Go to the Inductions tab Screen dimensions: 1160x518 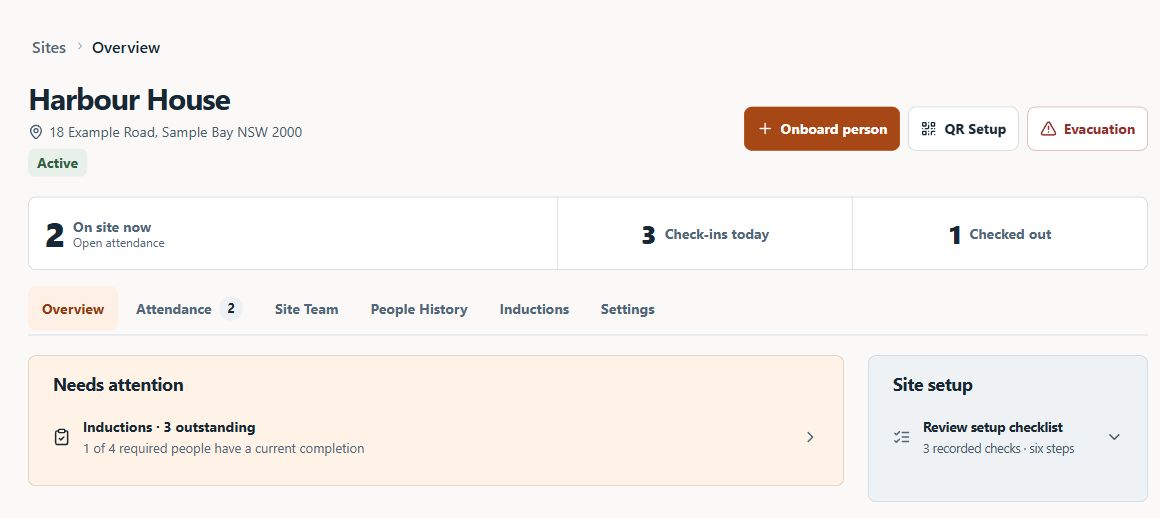(534, 309)
